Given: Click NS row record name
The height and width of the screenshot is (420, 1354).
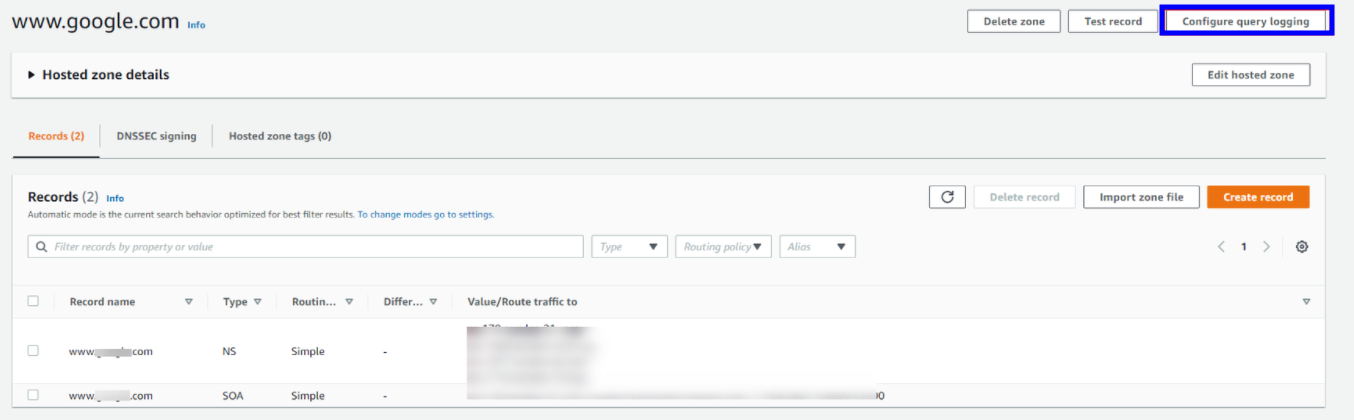Looking at the screenshot, I should [x=111, y=351].
